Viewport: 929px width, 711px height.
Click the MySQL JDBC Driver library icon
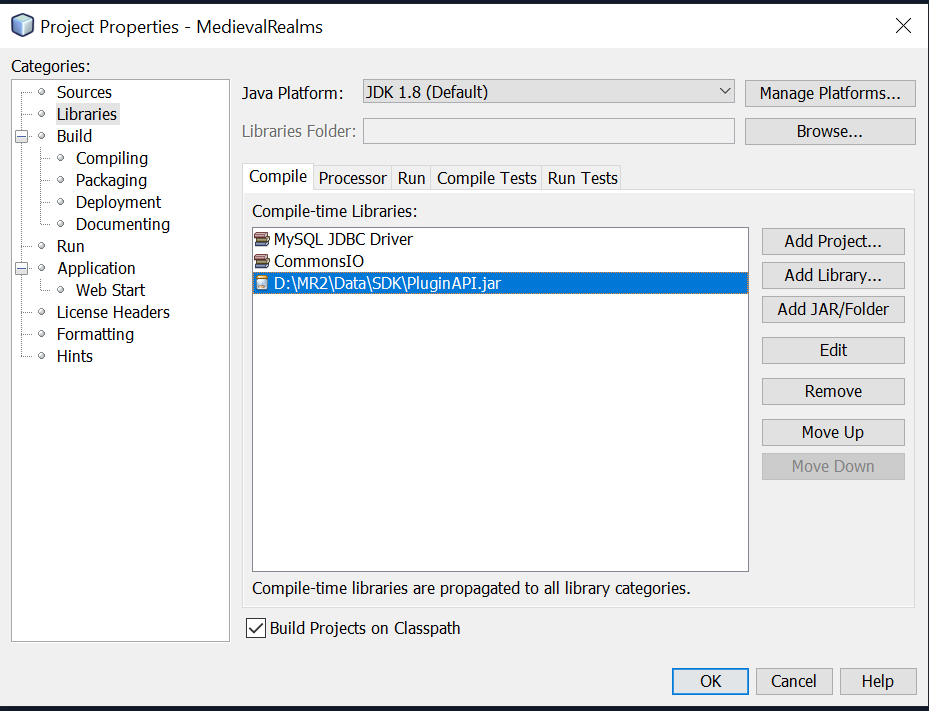pos(262,240)
